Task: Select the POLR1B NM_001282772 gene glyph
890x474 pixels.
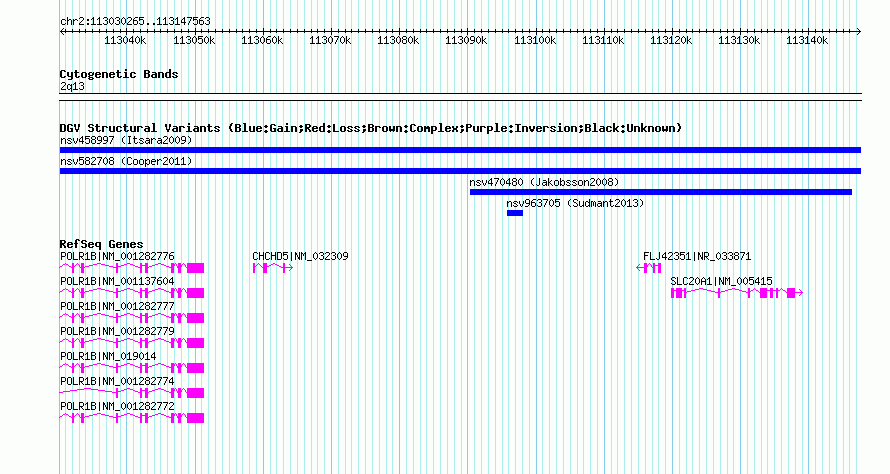Action: pos(132,418)
